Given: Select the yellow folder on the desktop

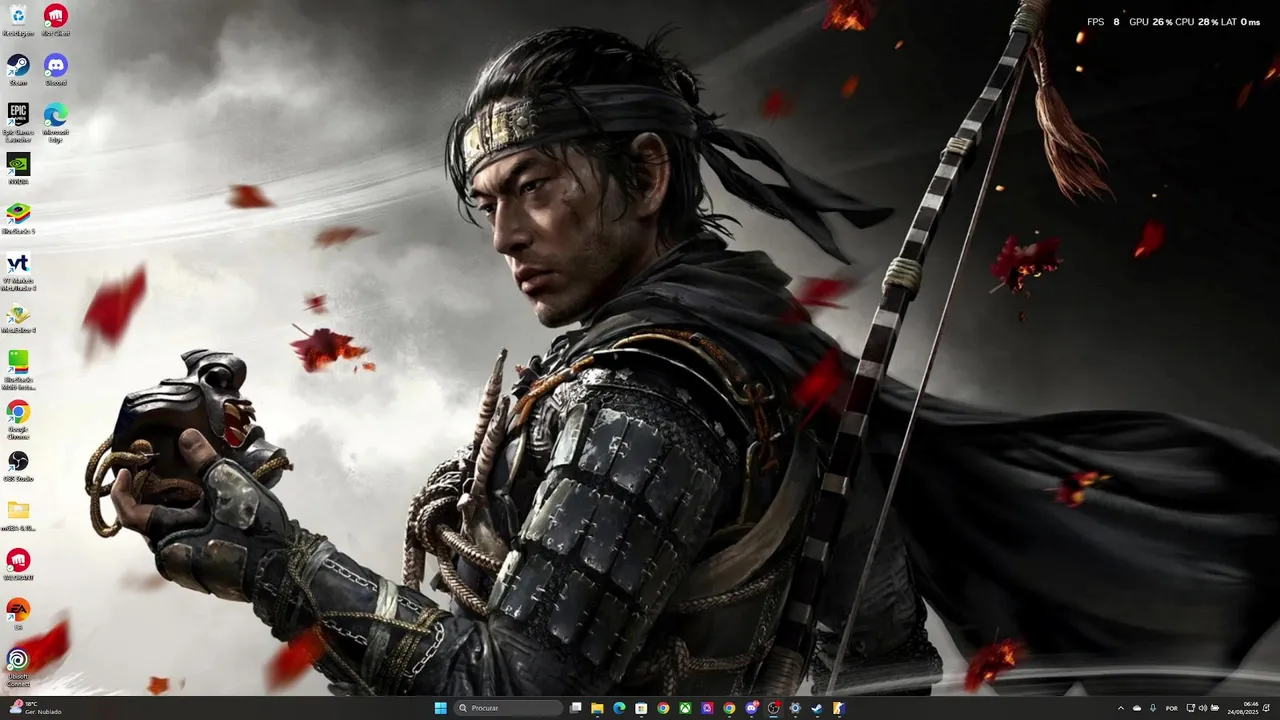Looking at the screenshot, I should (18, 515).
